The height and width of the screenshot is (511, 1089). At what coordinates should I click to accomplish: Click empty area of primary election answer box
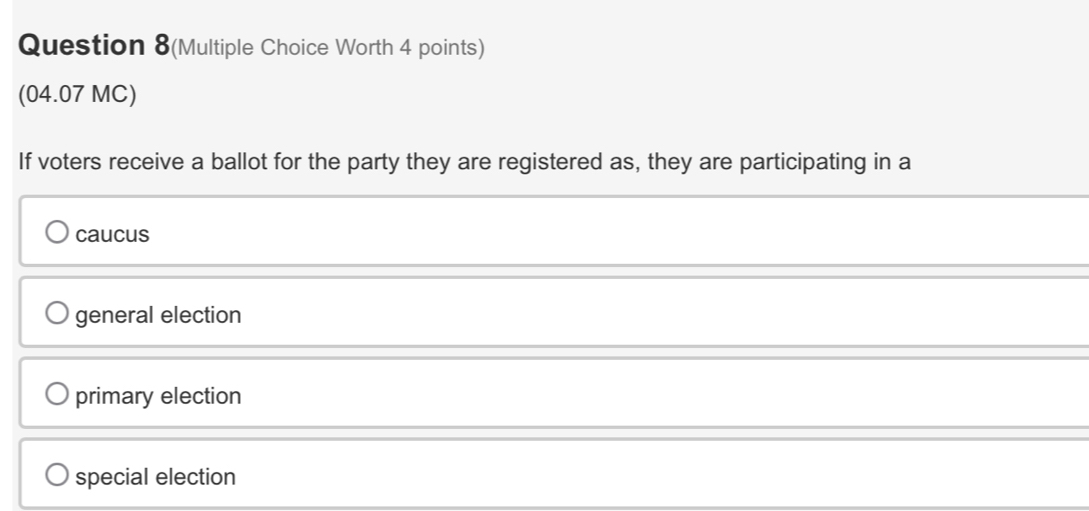[x=600, y=397]
